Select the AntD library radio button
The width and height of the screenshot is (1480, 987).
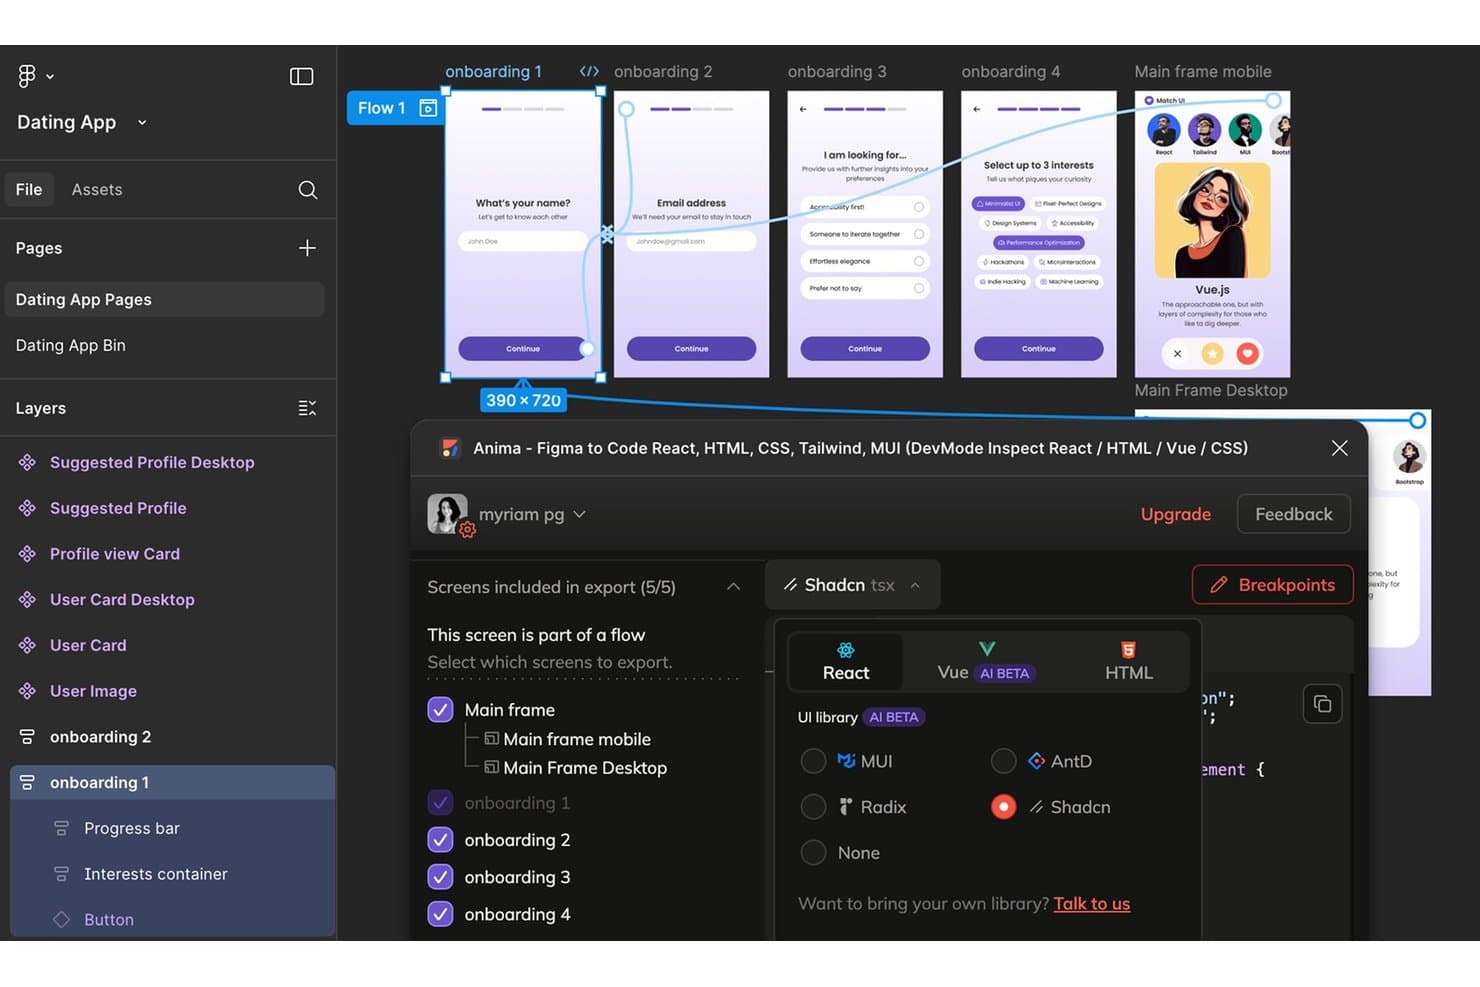click(1003, 761)
